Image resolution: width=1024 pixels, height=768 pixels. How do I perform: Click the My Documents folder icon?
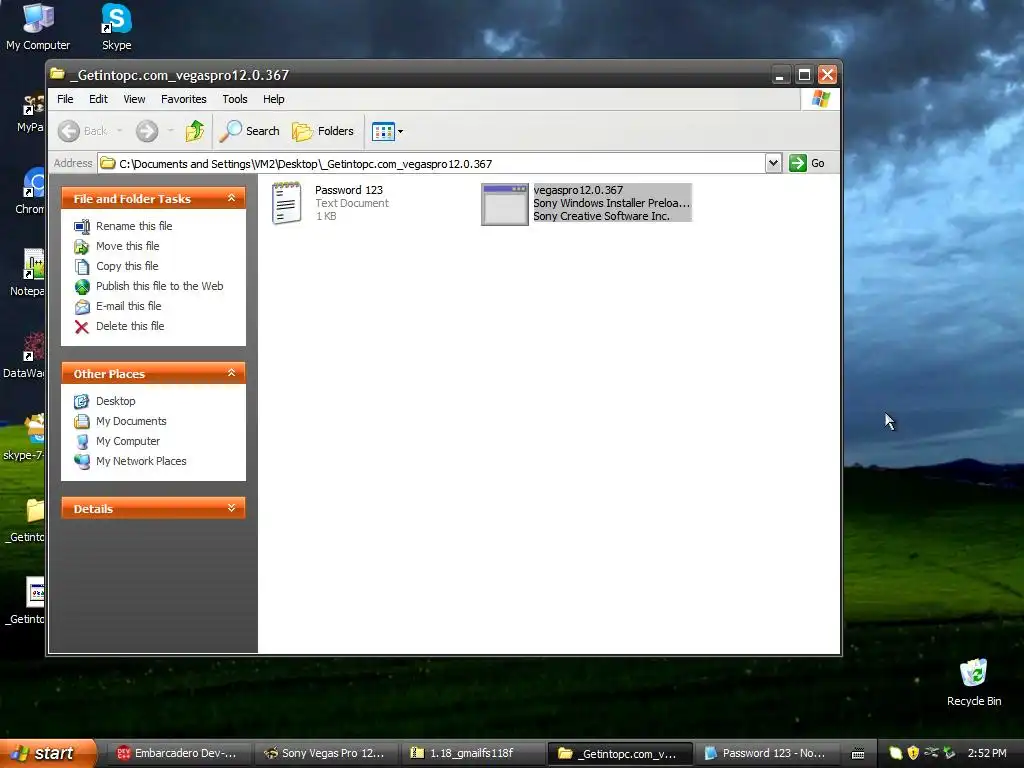click(82, 422)
